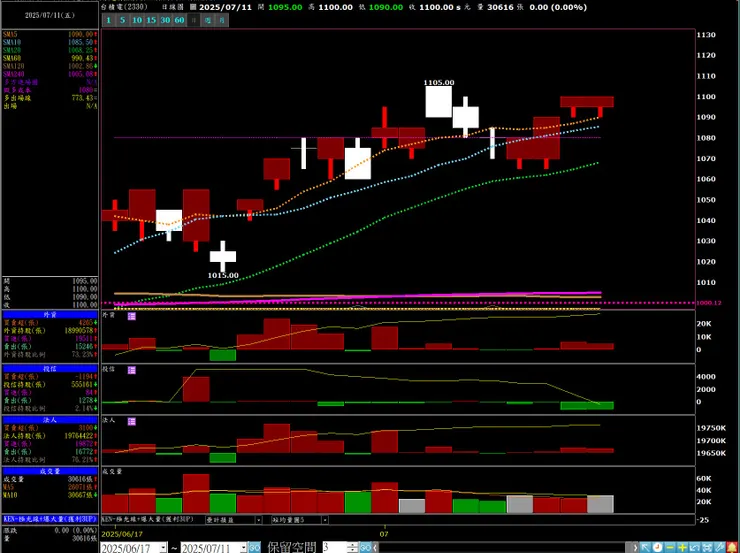
Task: Click the SMA120 indicator label
Action: pyautogui.click(x=13, y=66)
